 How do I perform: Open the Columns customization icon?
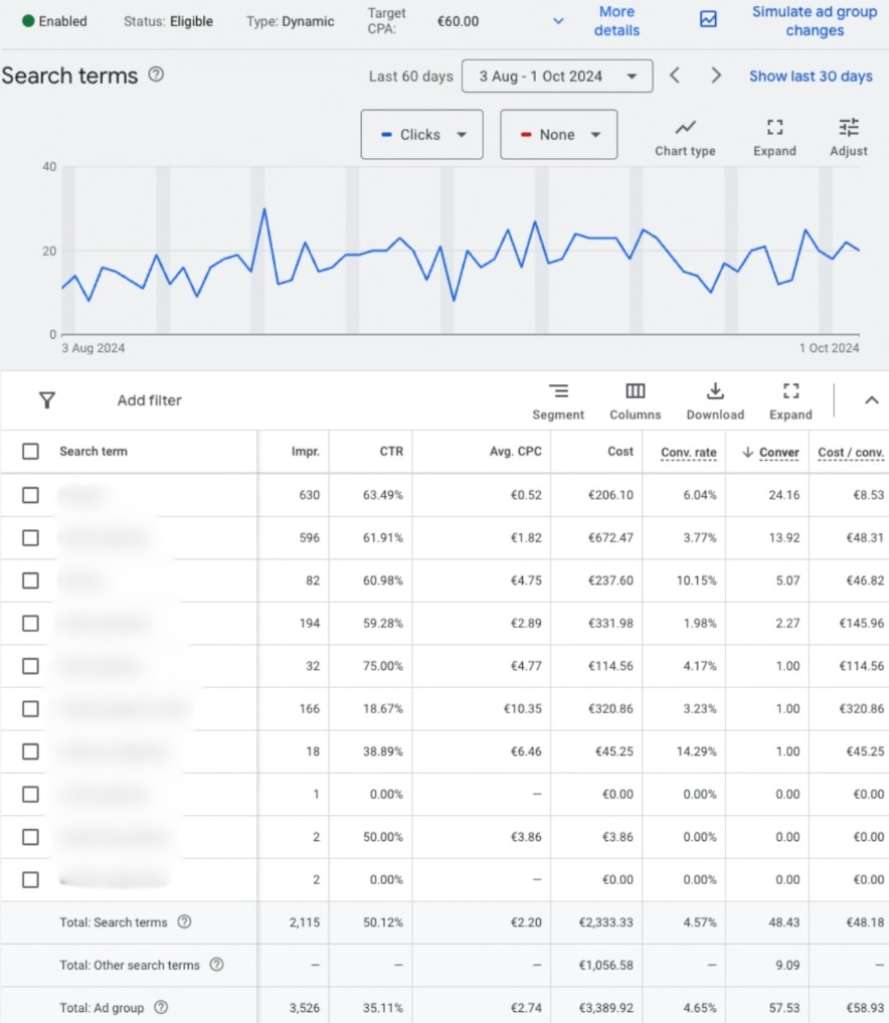635,391
